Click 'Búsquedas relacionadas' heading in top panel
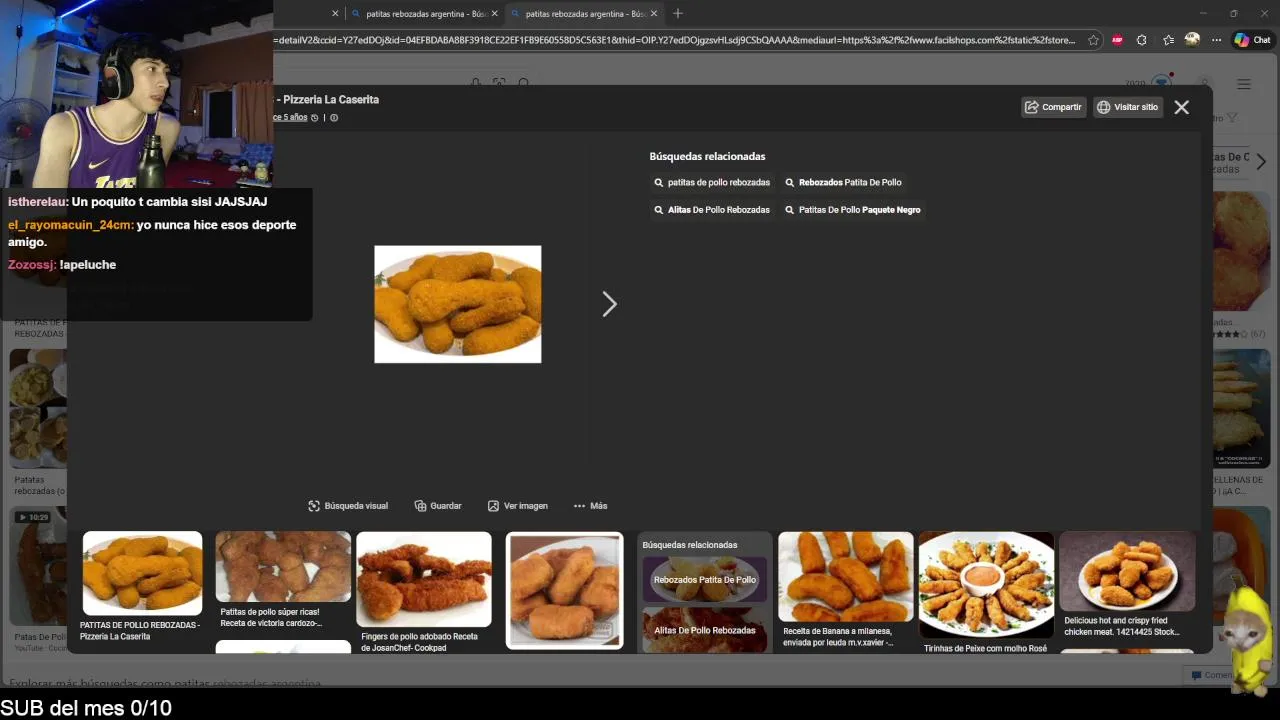 pos(707,157)
